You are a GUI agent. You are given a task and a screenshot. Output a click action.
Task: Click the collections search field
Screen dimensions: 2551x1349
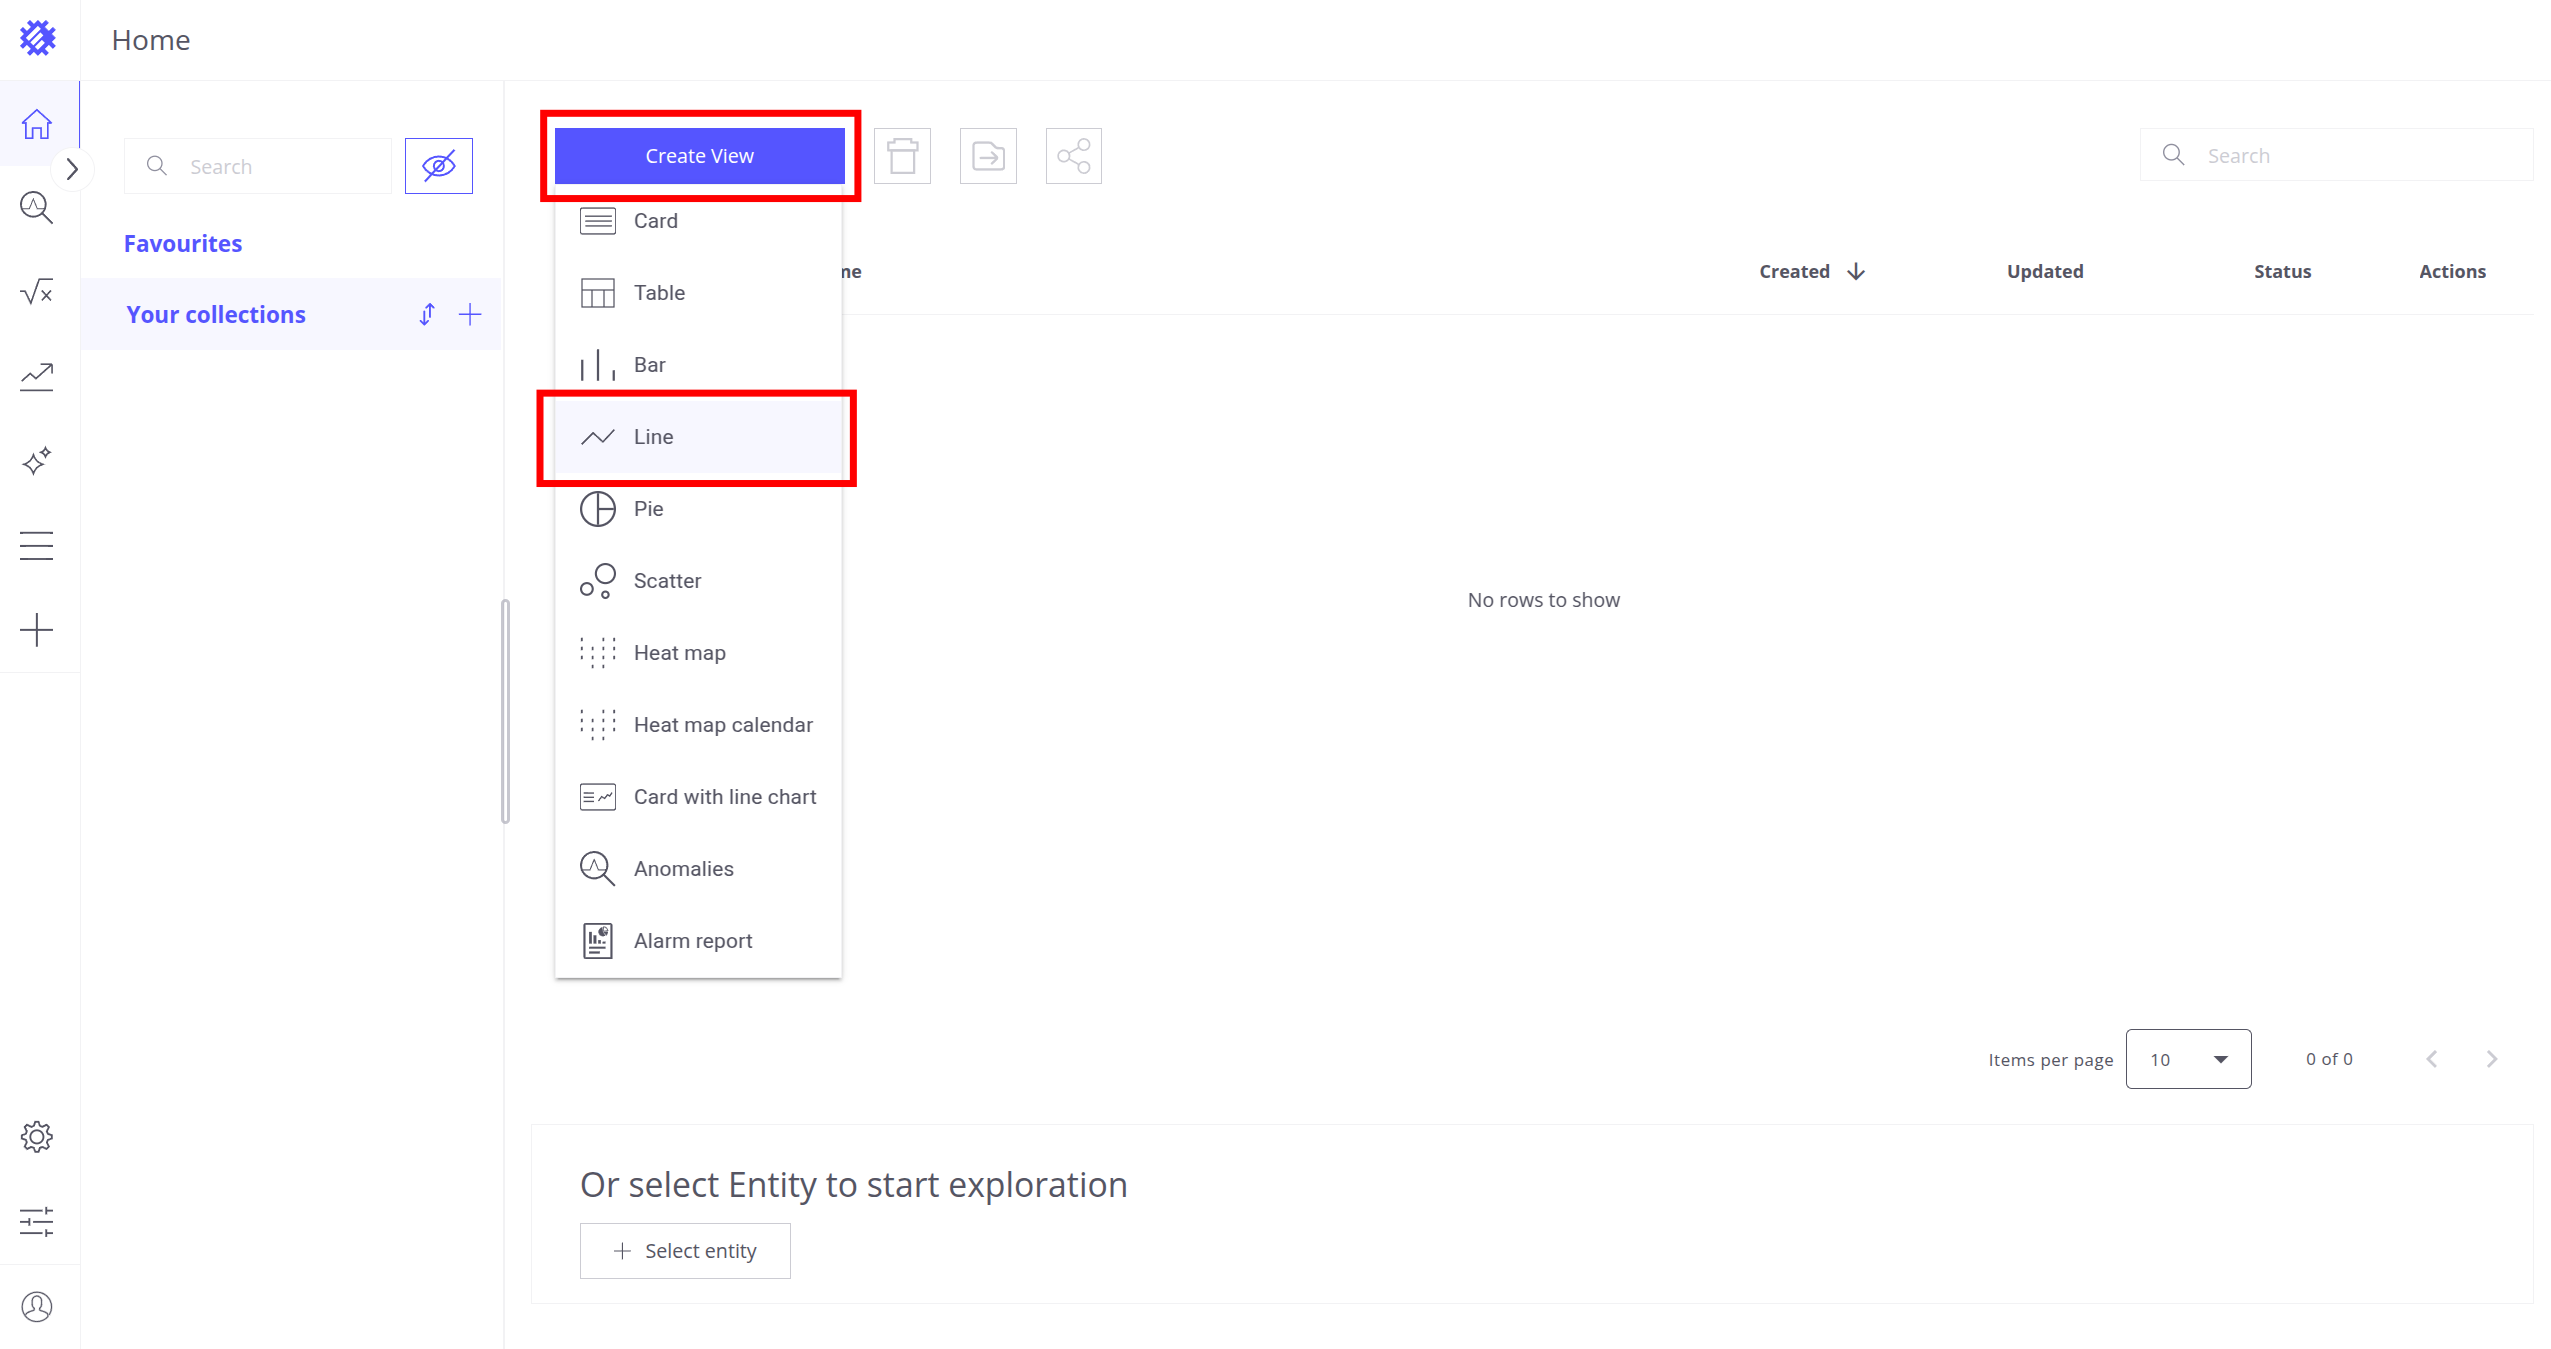pos(270,166)
